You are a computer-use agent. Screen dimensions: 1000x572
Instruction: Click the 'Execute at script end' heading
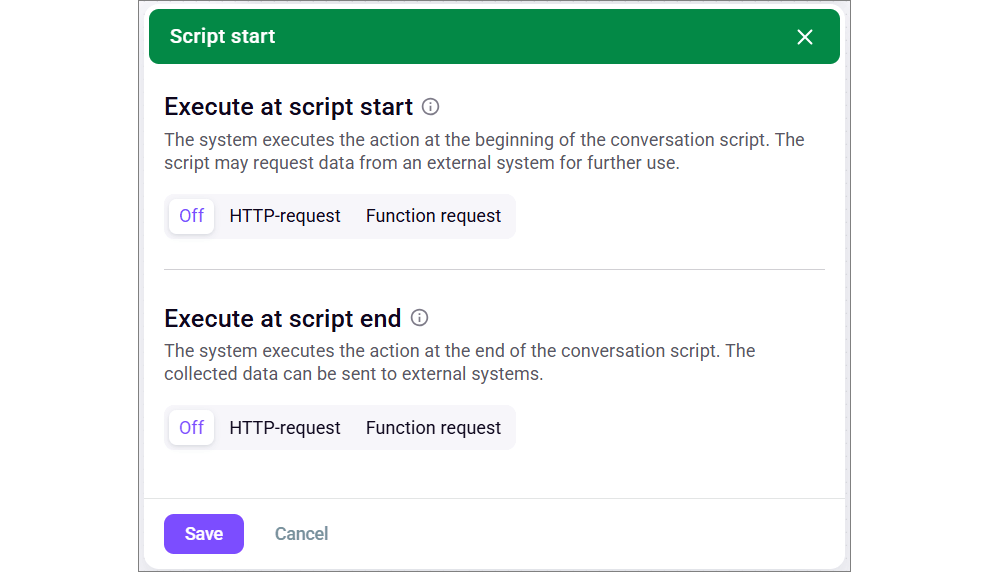(x=283, y=318)
